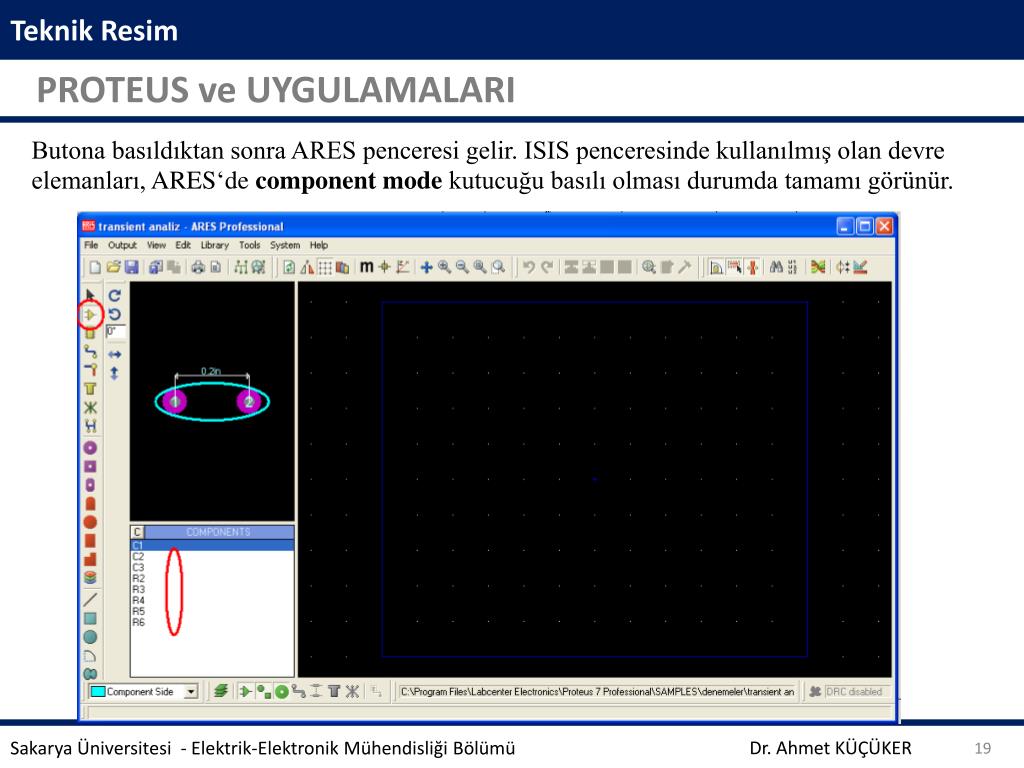
Task: Select the DIL pad tool
Action: point(90,485)
